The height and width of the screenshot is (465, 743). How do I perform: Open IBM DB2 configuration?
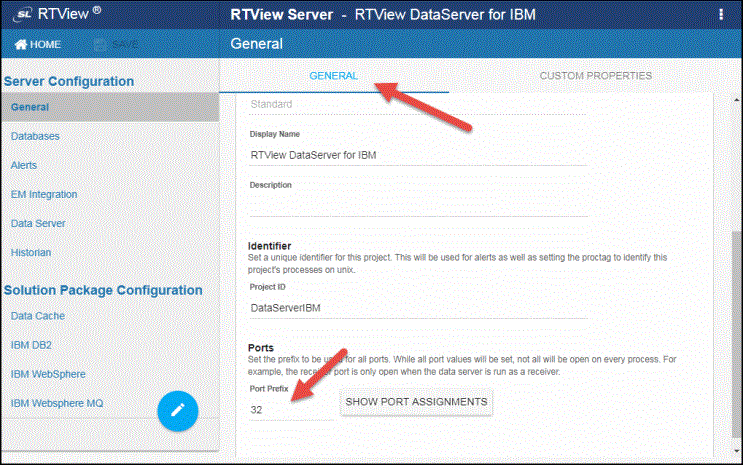(34, 345)
